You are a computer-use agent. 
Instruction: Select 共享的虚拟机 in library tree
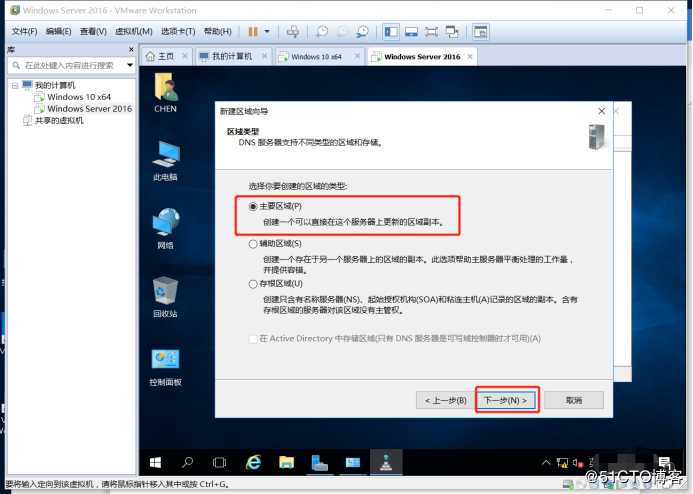(59, 120)
